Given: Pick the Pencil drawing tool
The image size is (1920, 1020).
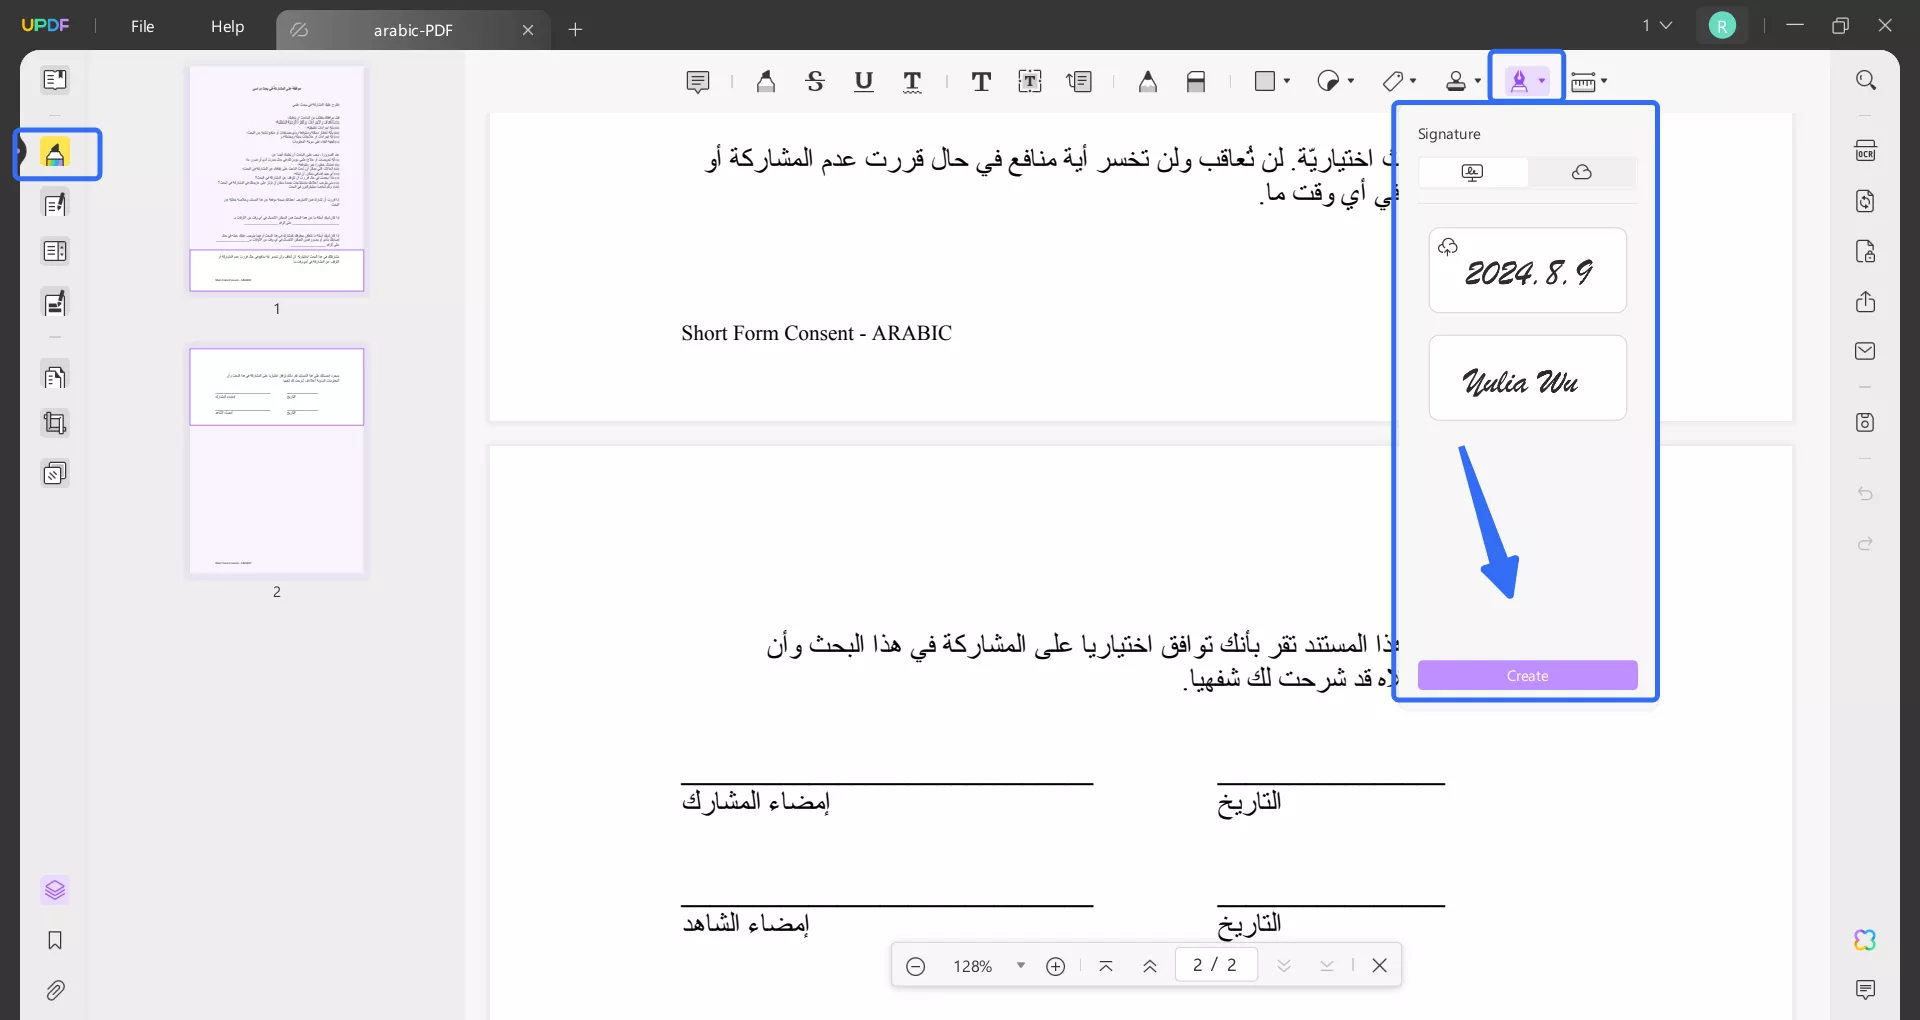Looking at the screenshot, I should pyautogui.click(x=1147, y=81).
